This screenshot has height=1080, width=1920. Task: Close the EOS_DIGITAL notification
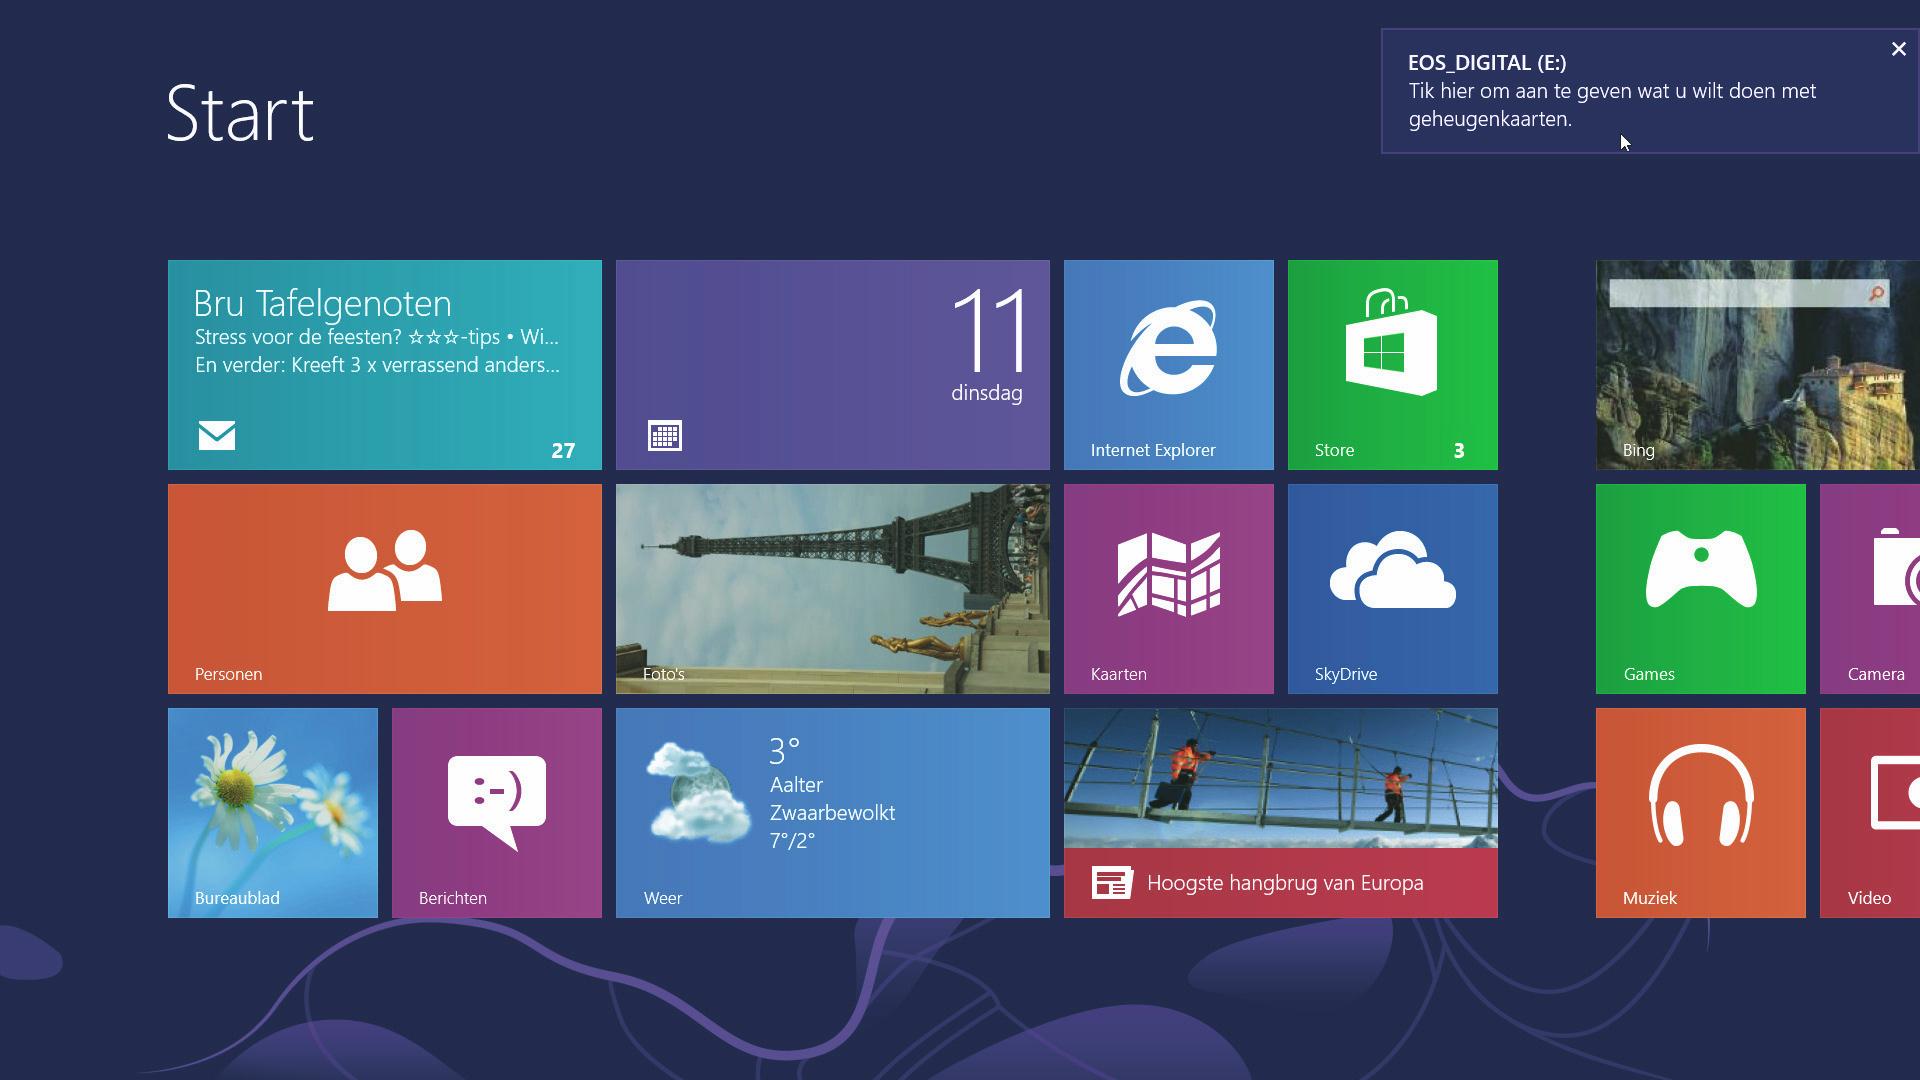(1898, 49)
